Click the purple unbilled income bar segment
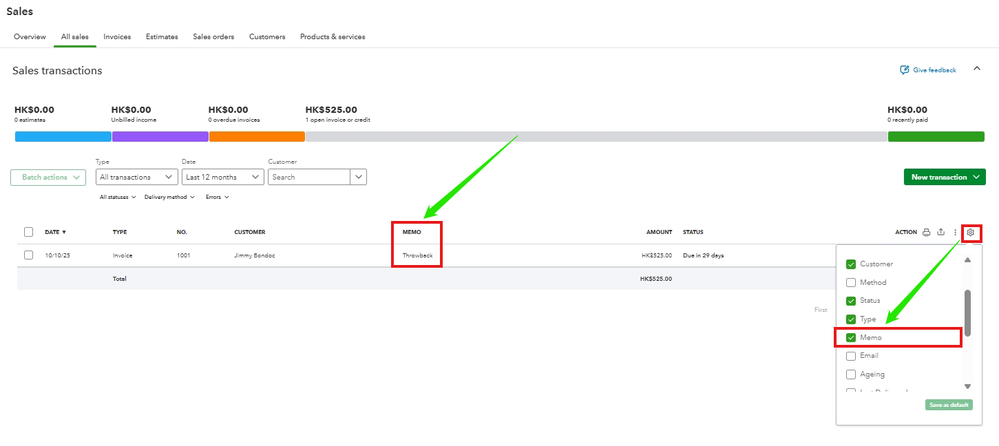 (x=161, y=136)
